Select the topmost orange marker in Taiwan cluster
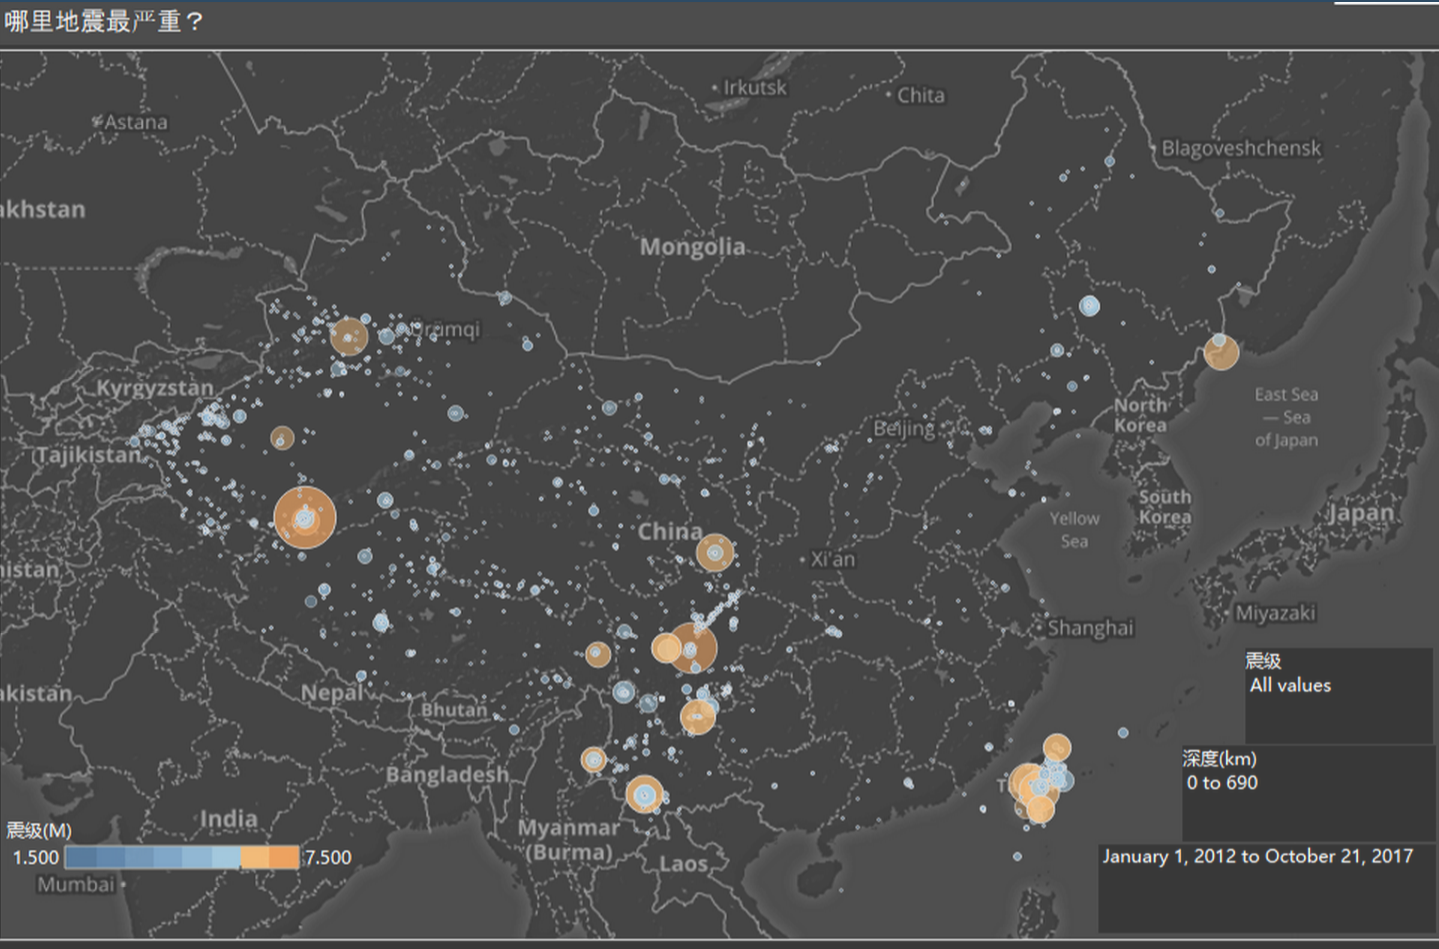 click(x=1057, y=747)
